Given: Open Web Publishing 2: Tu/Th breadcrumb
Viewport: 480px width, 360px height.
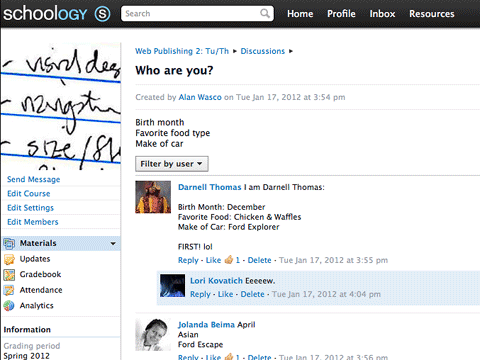Looking at the screenshot, I should (182, 51).
